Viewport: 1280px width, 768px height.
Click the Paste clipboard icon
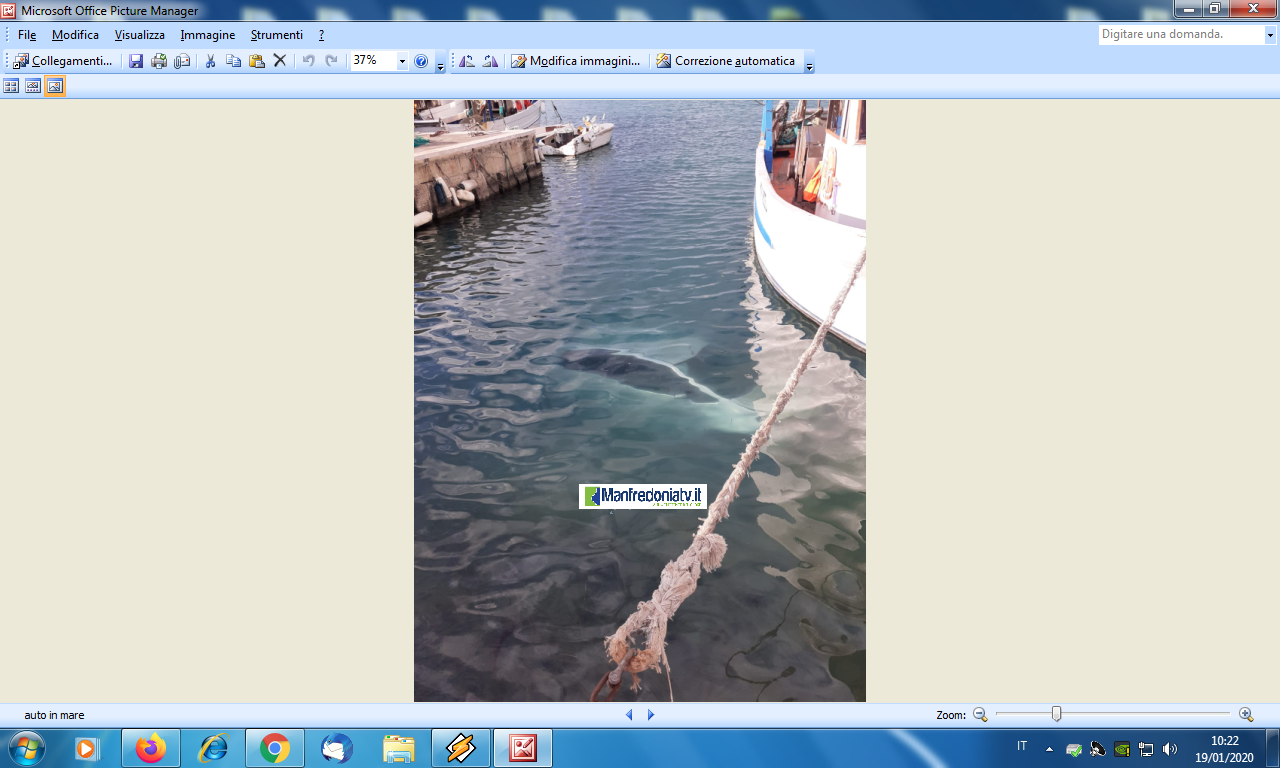click(257, 61)
